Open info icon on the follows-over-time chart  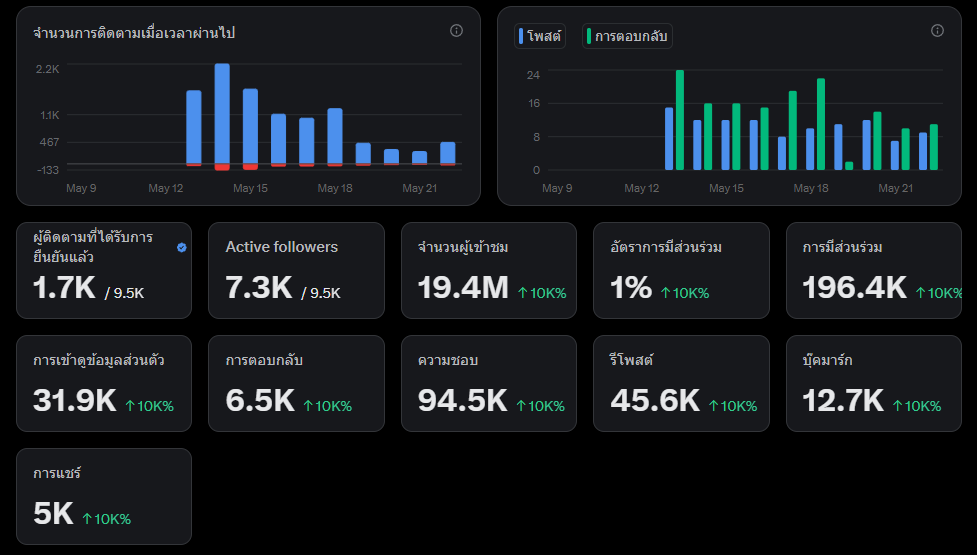pyautogui.click(x=456, y=31)
